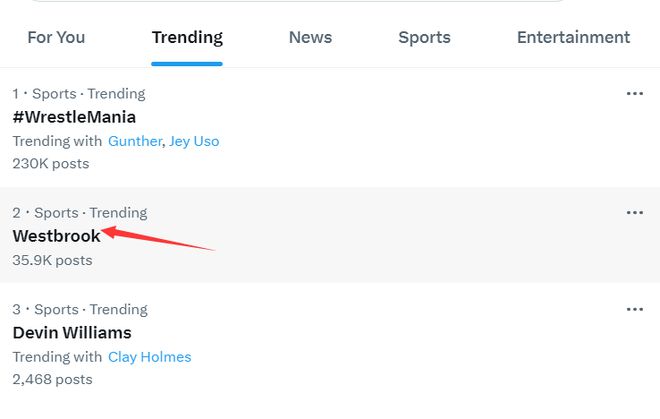The height and width of the screenshot is (419, 660).
Task: Switch to the Entertainment tab
Action: [x=573, y=38]
